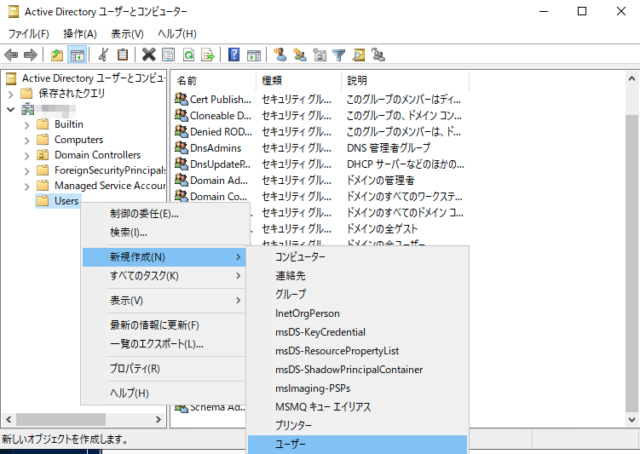Image resolution: width=640 pixels, height=454 pixels.
Task: Select msDS-ShadowPrincipalContainer in the submenu
Action: coord(358,369)
